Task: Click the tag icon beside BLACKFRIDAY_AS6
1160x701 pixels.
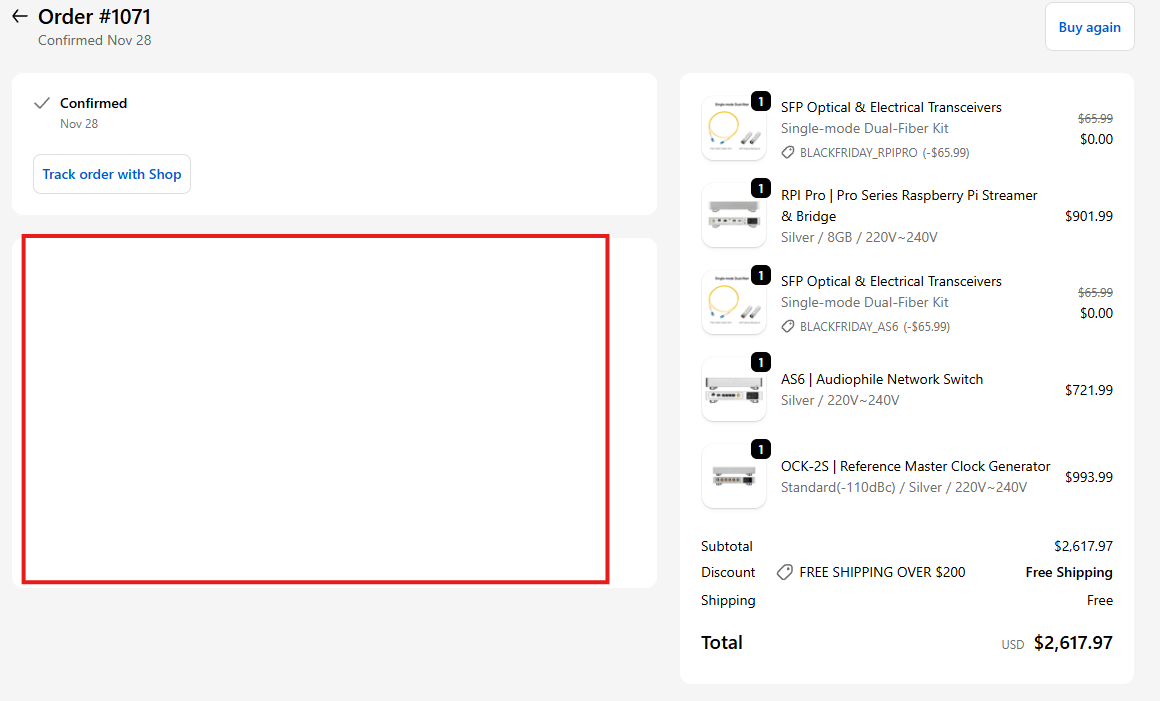Action: point(788,326)
